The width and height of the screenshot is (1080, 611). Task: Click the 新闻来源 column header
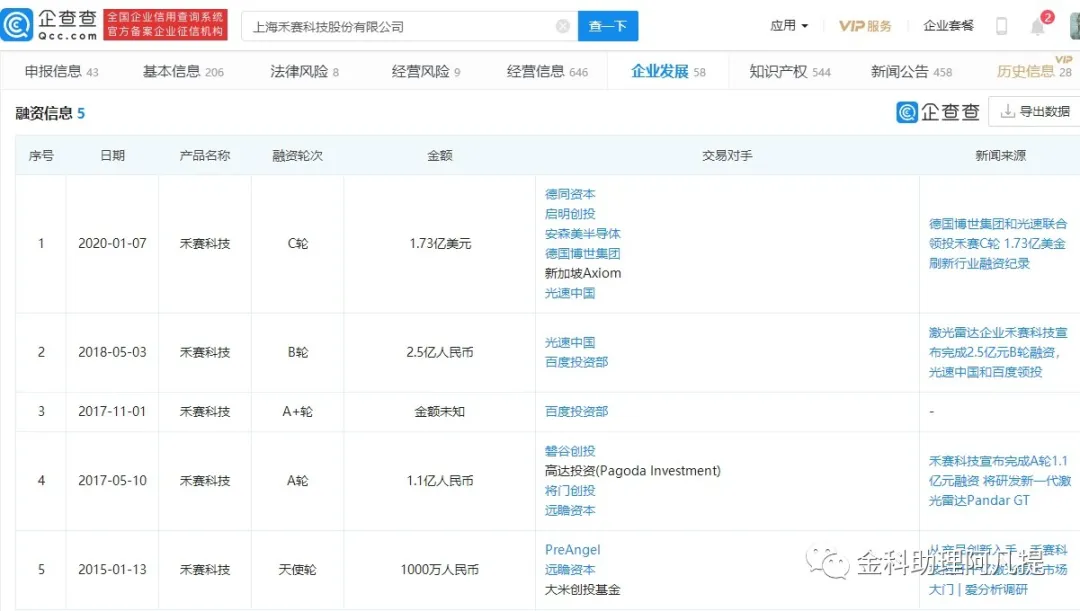pos(1000,156)
